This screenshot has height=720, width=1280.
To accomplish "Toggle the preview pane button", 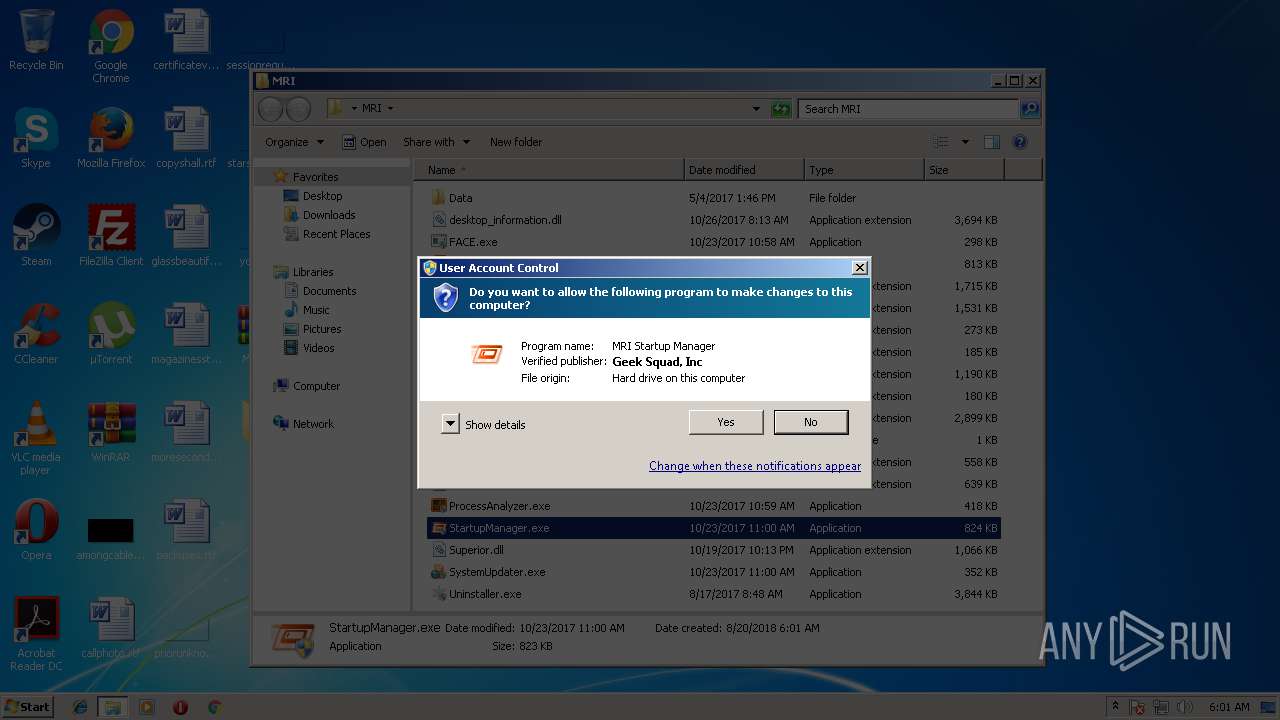I will click(992, 142).
